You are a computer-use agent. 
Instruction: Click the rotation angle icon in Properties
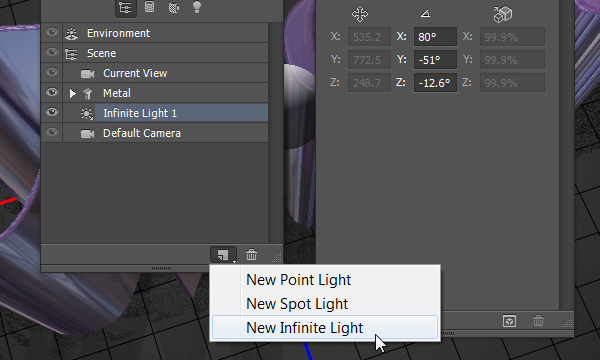pos(426,14)
